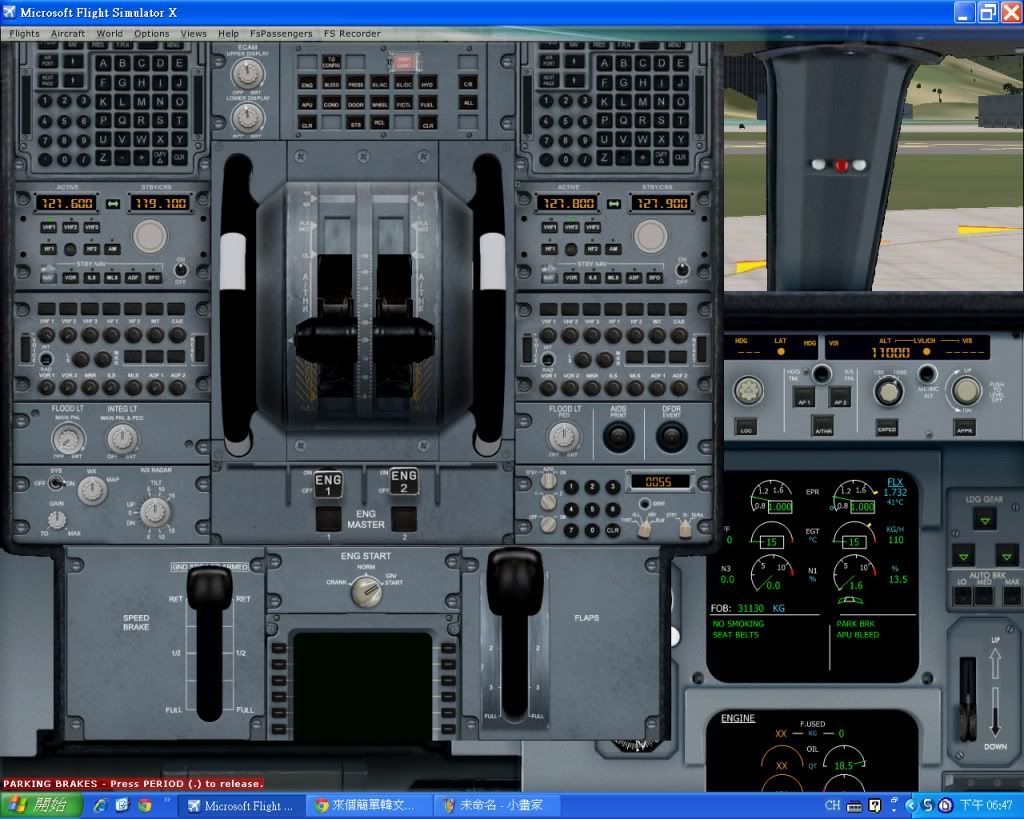Click the AIDS PRINT button

(x=618, y=437)
